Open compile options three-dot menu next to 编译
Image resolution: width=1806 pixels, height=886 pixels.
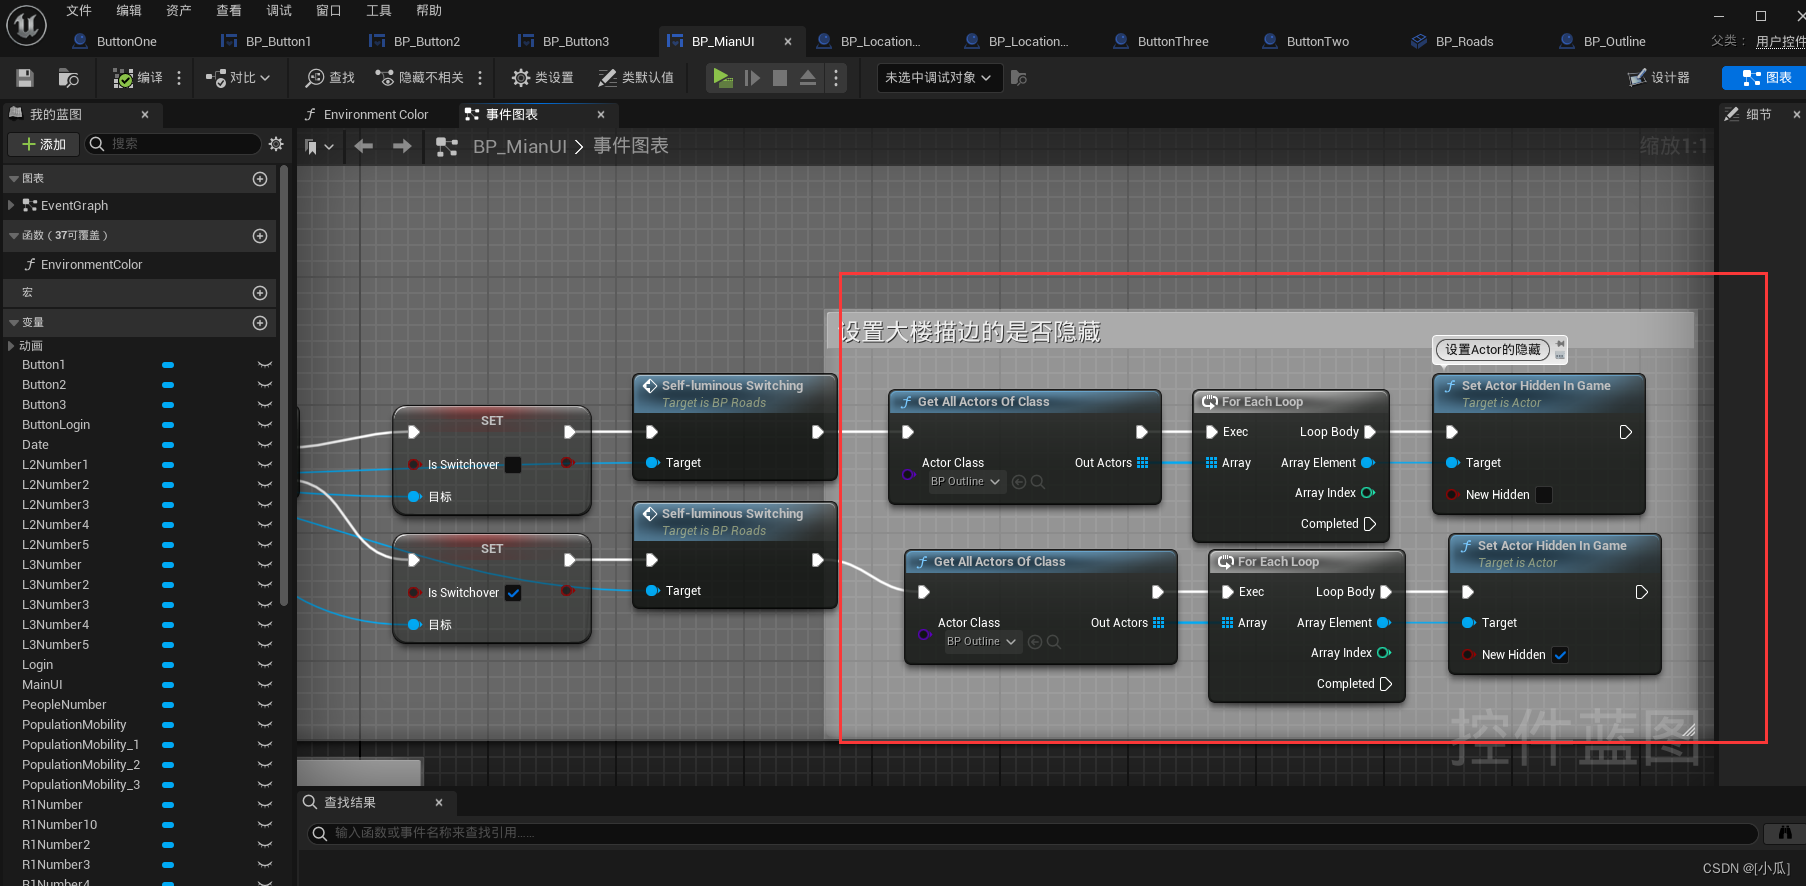(179, 77)
